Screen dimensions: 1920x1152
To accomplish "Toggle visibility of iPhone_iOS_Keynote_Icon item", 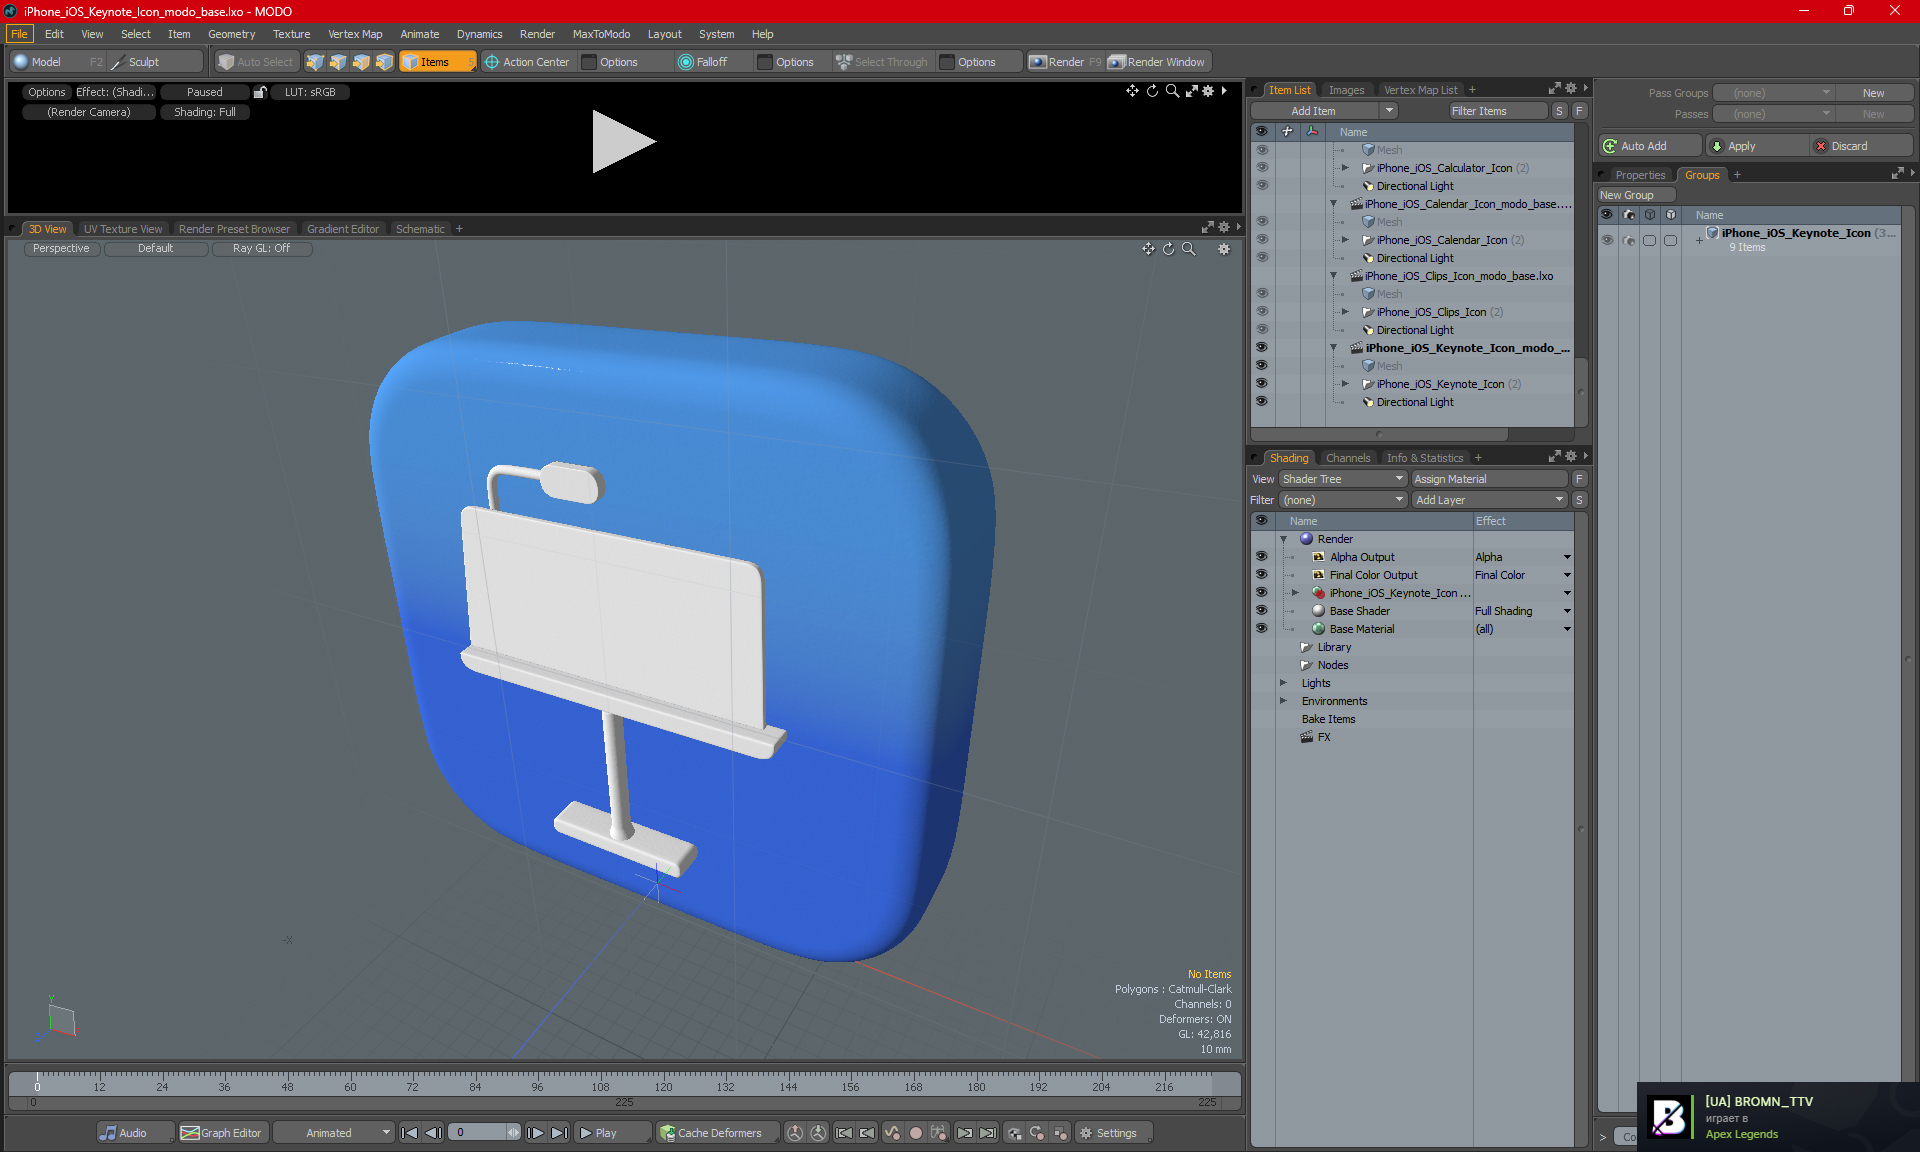I will point(1262,384).
